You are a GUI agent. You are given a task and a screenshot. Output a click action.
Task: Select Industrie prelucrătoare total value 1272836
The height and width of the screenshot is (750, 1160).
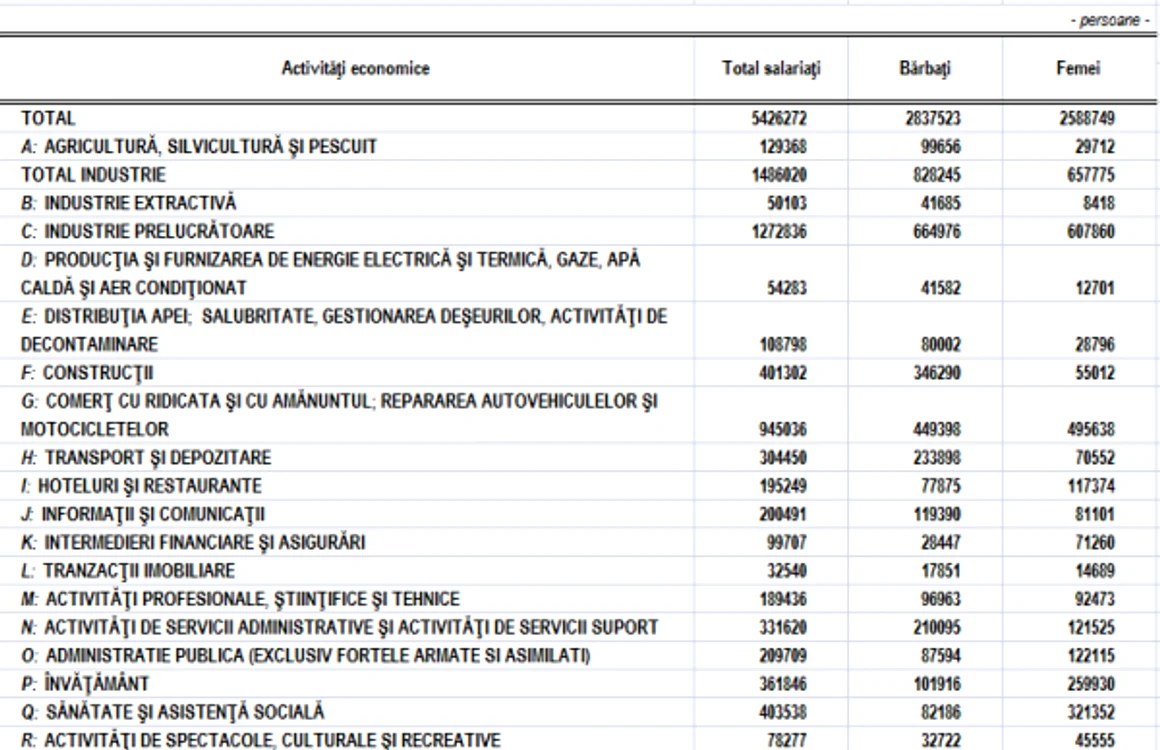pos(779,232)
